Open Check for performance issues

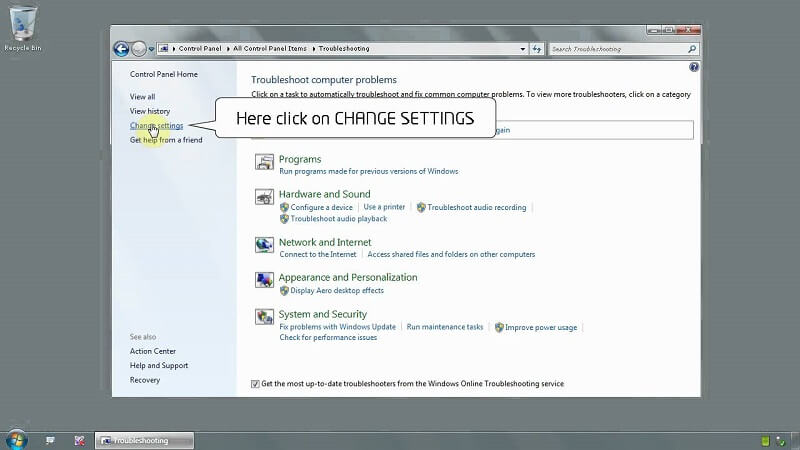click(x=328, y=338)
